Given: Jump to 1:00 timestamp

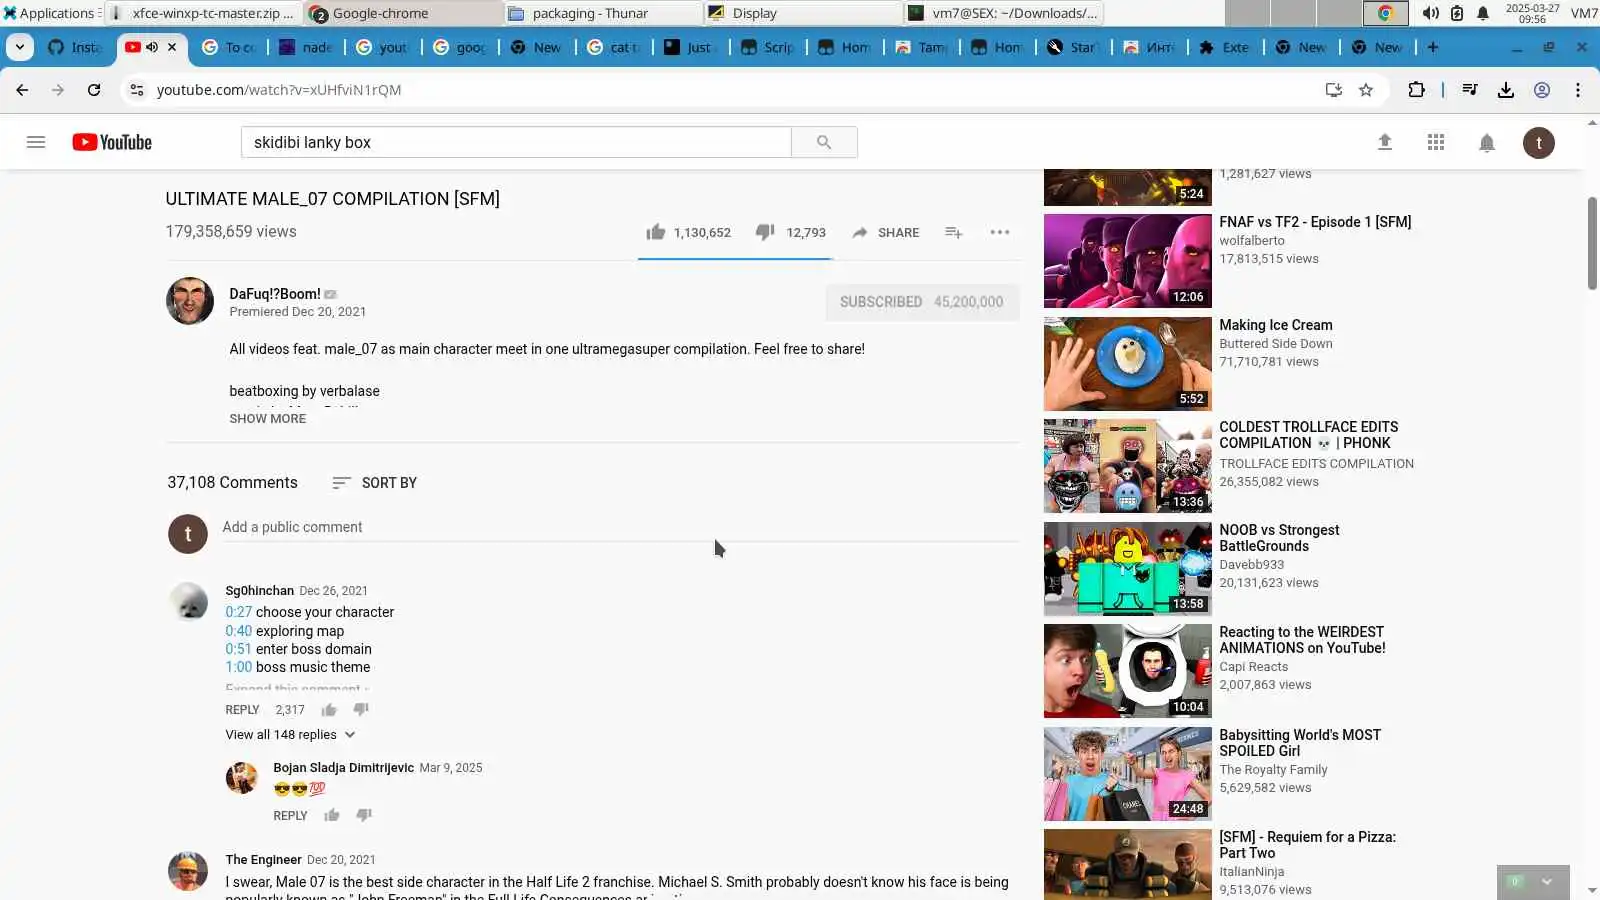Looking at the screenshot, I should point(238,667).
